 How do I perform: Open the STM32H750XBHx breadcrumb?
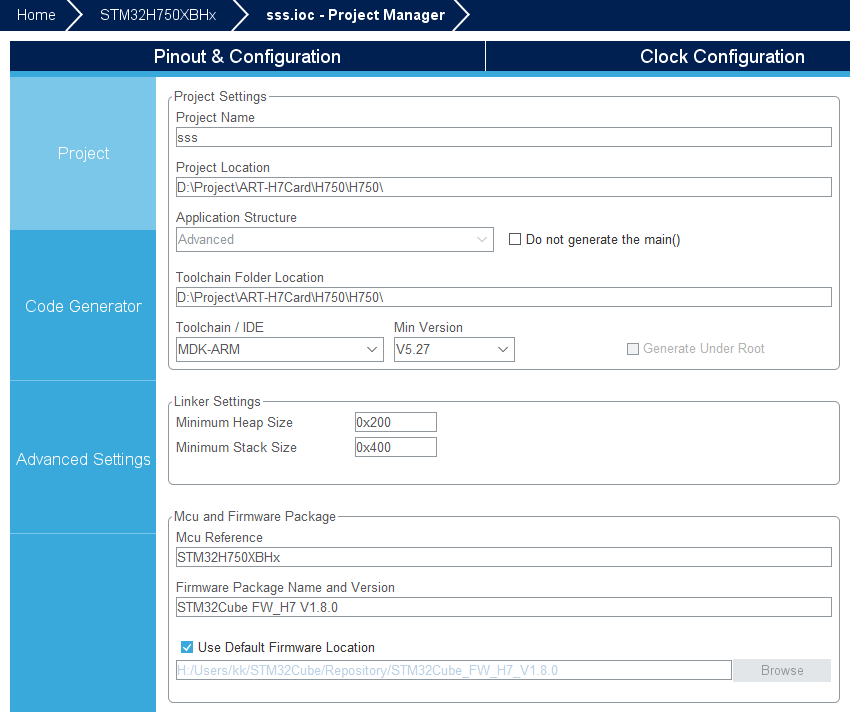tap(158, 15)
